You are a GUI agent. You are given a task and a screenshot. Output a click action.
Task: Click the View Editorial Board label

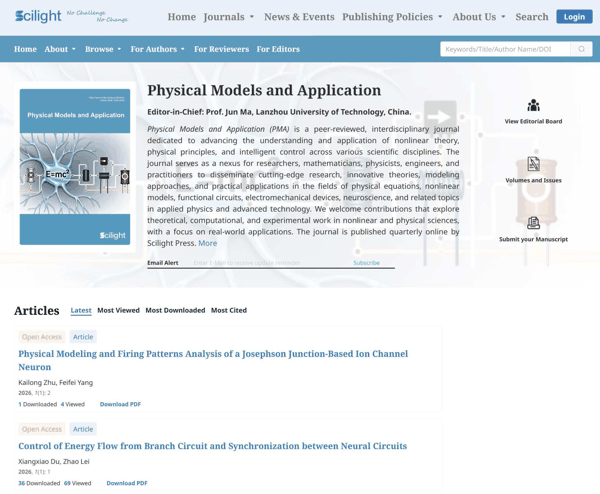[533, 121]
